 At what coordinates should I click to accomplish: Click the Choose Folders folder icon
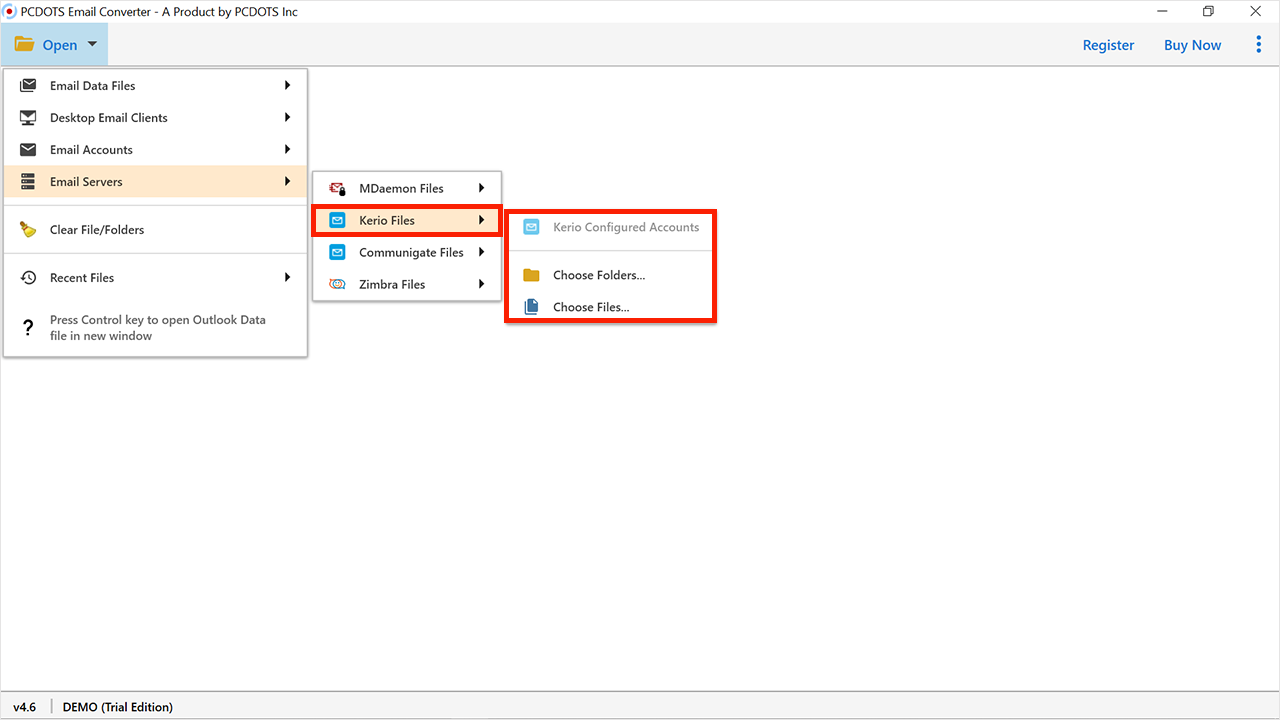click(x=532, y=275)
